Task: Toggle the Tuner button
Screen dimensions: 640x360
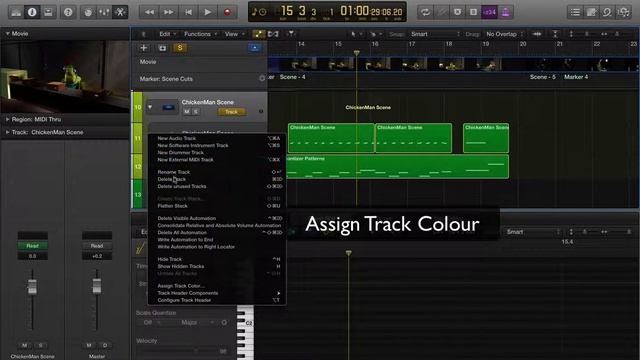Action: pos(457,12)
